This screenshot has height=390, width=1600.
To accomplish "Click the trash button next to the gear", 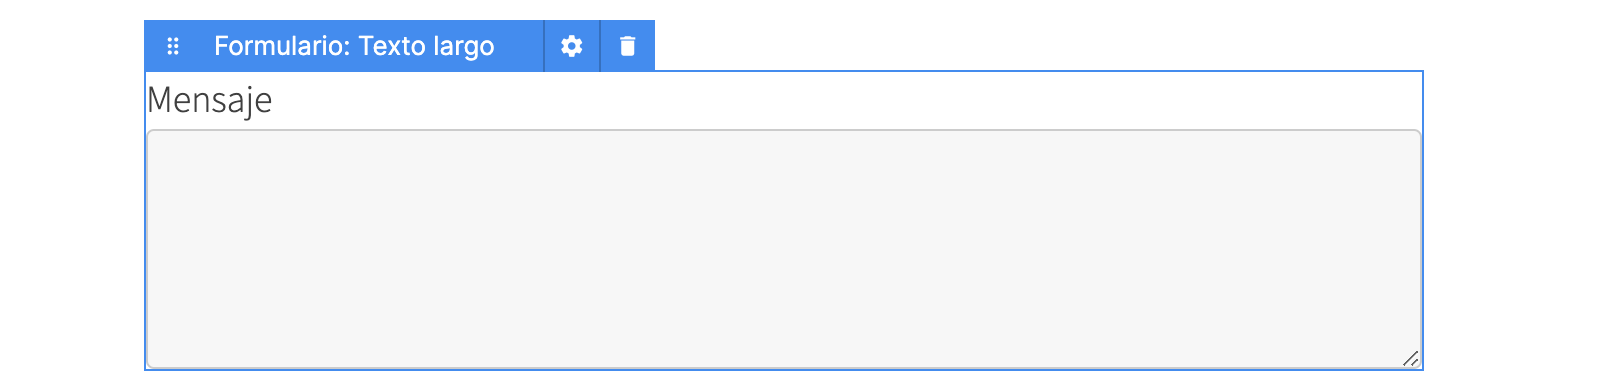I will tap(627, 46).
